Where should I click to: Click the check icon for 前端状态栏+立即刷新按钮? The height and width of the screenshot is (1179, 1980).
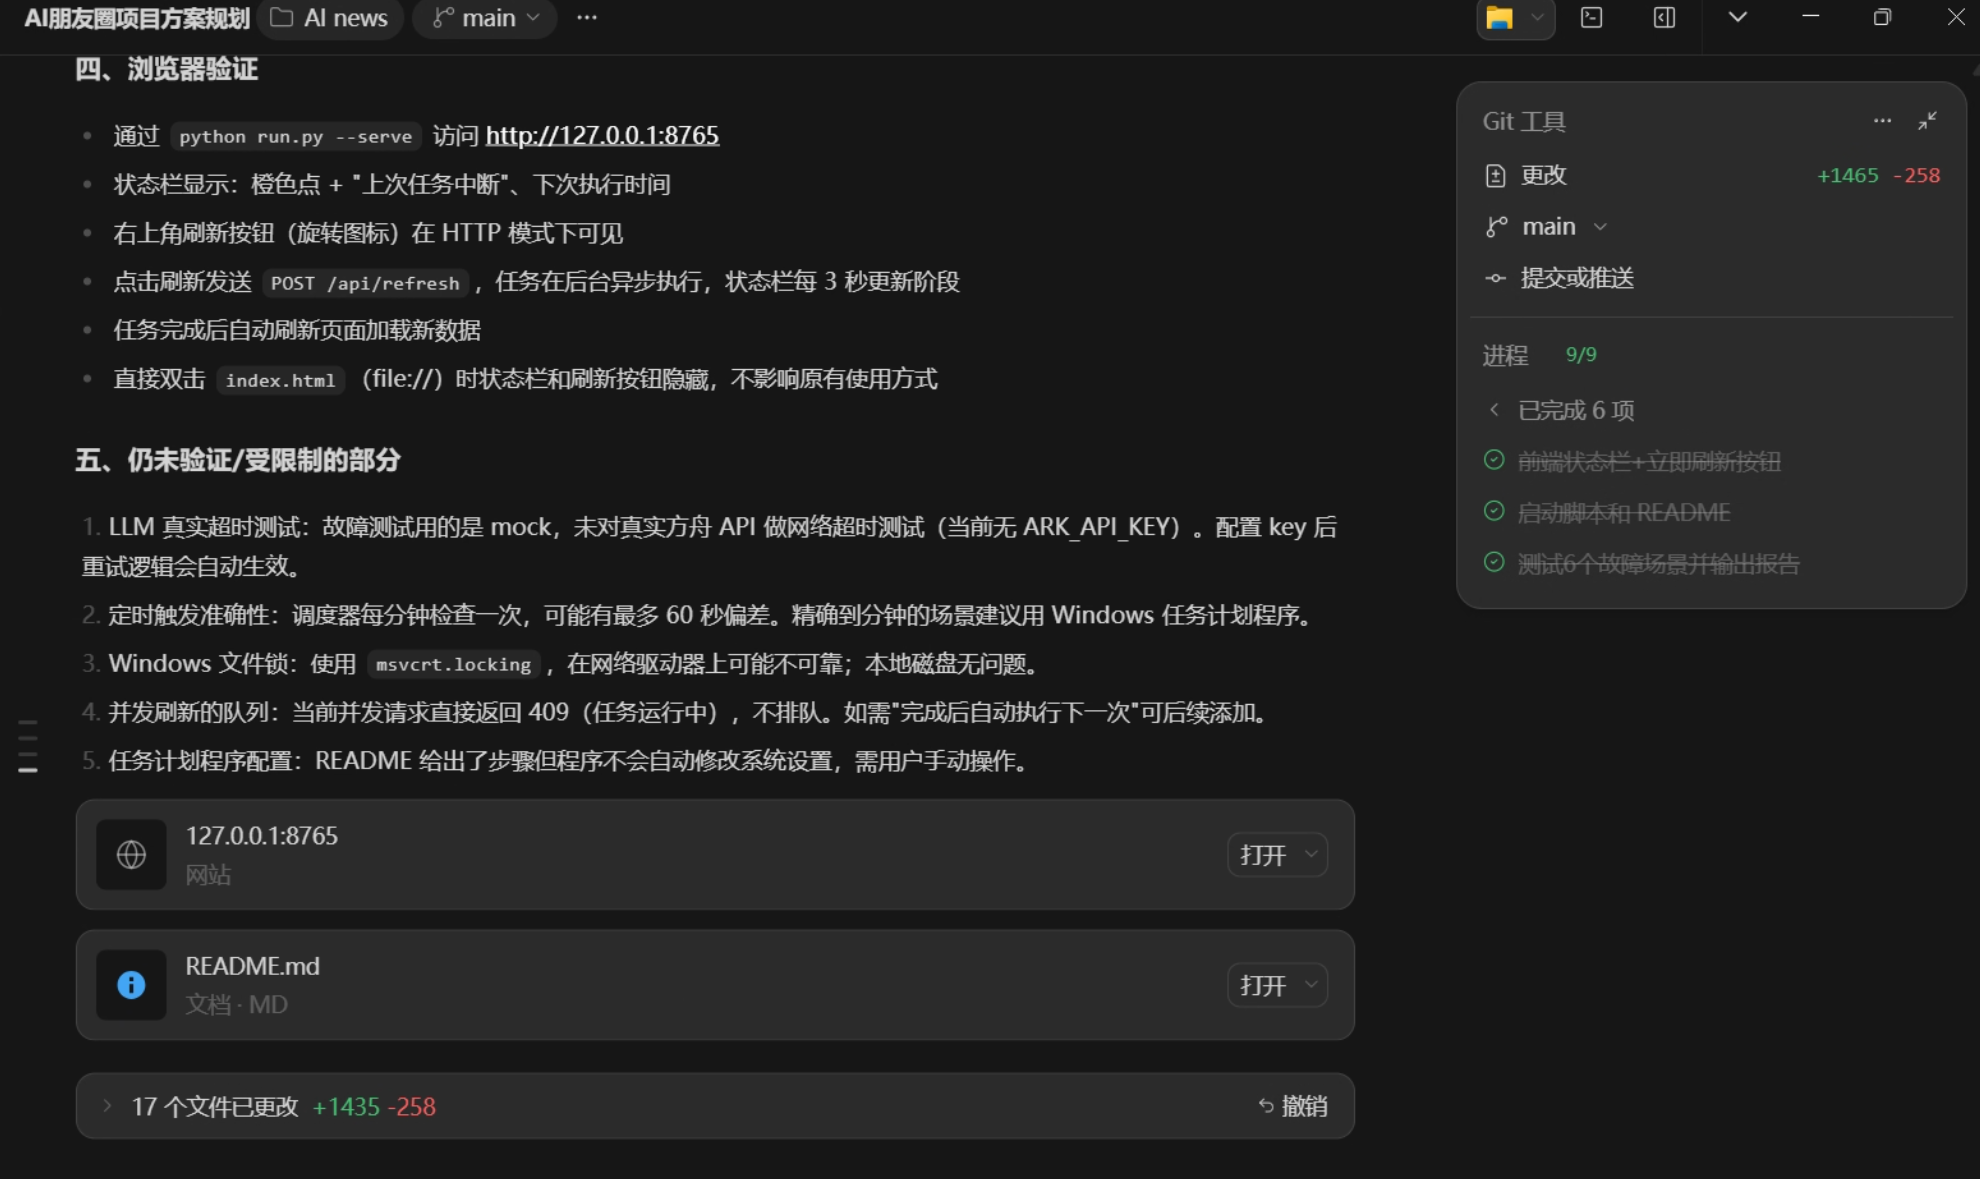coord(1494,460)
